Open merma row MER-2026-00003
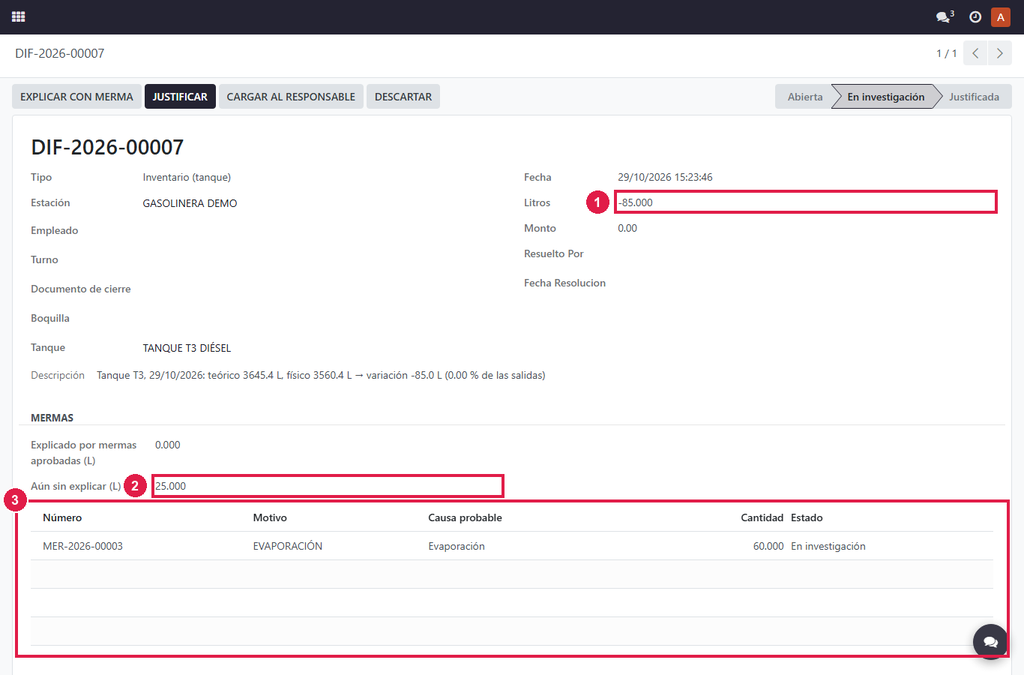 (511, 546)
